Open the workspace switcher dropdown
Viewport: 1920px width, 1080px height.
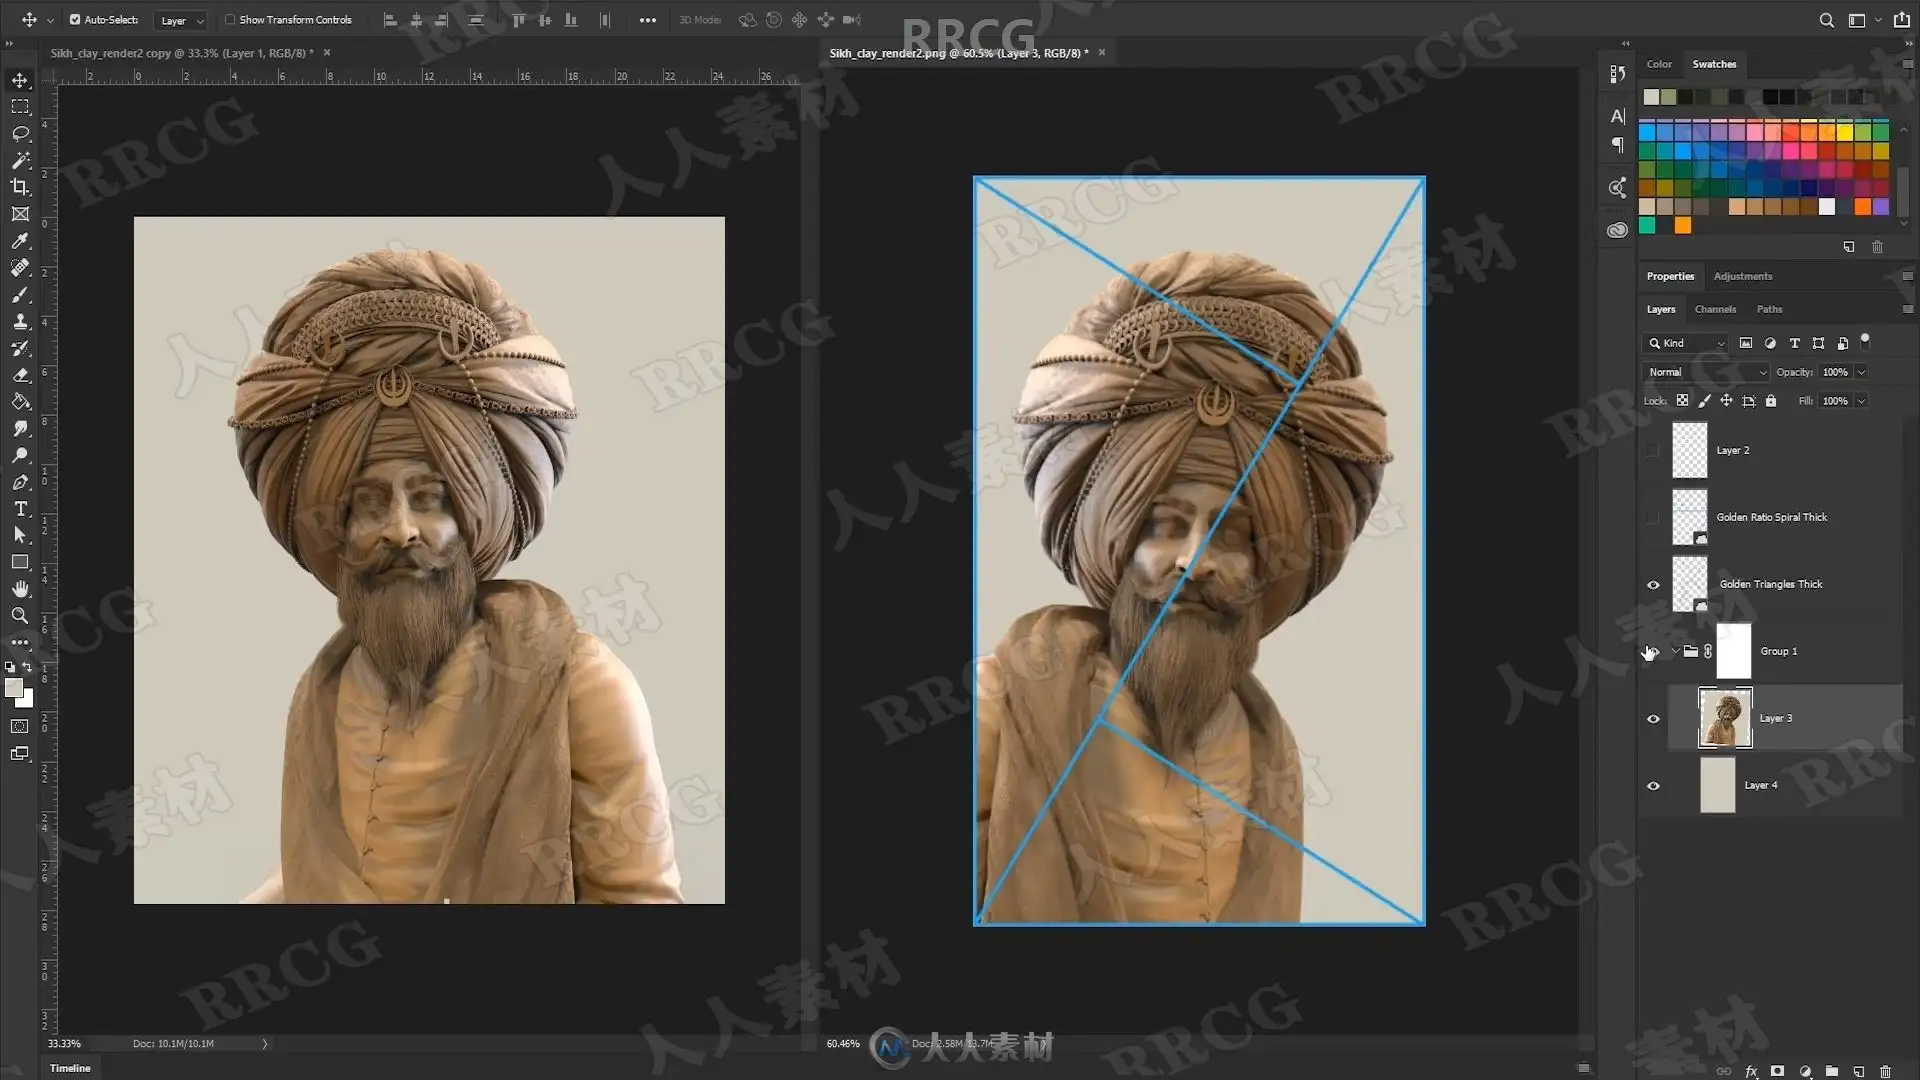(1863, 20)
